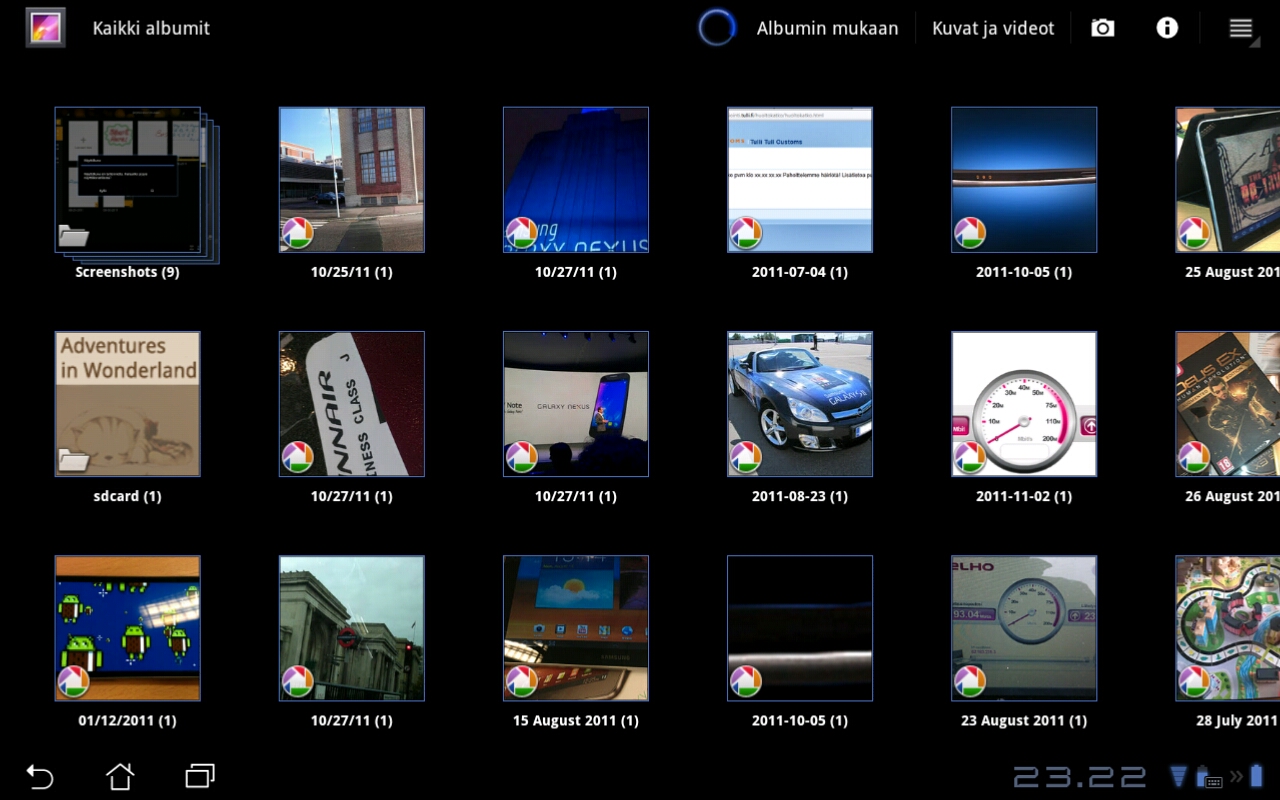Open the 2011-11-02 speed gauge album

(x=1024, y=404)
